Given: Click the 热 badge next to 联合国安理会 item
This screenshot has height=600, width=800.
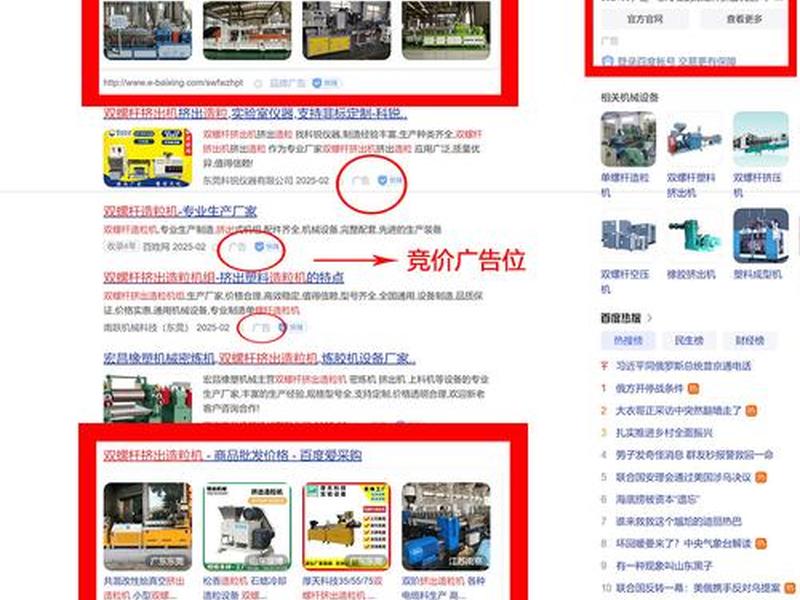Looking at the screenshot, I should tap(761, 478).
